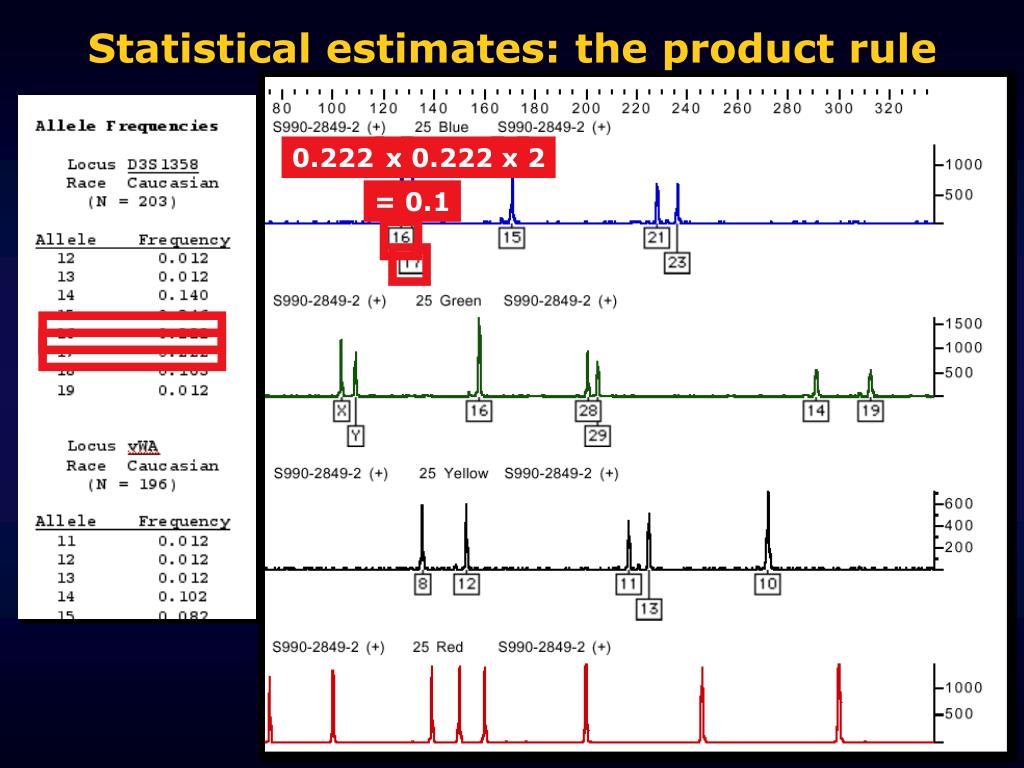Click the 1500 value on the green panel axis
Image resolution: width=1024 pixels, height=768 pixels.
963,324
